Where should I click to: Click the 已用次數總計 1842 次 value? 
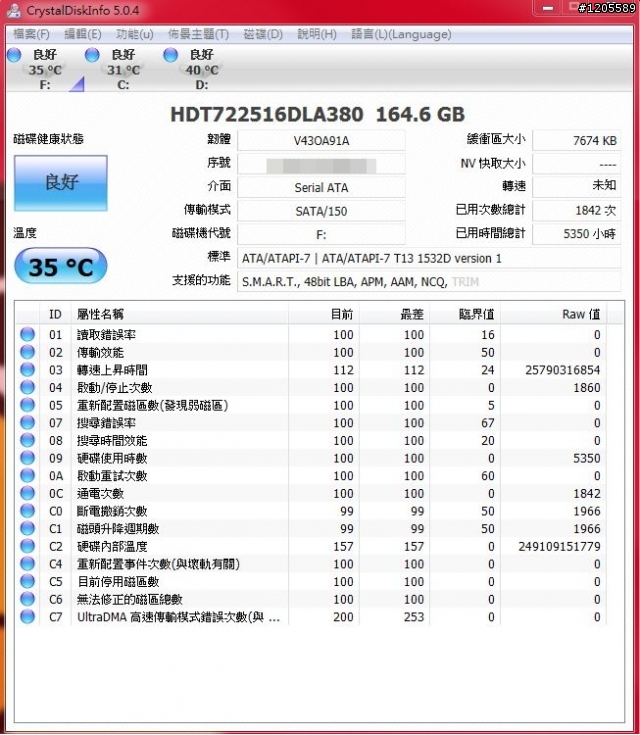[x=577, y=210]
